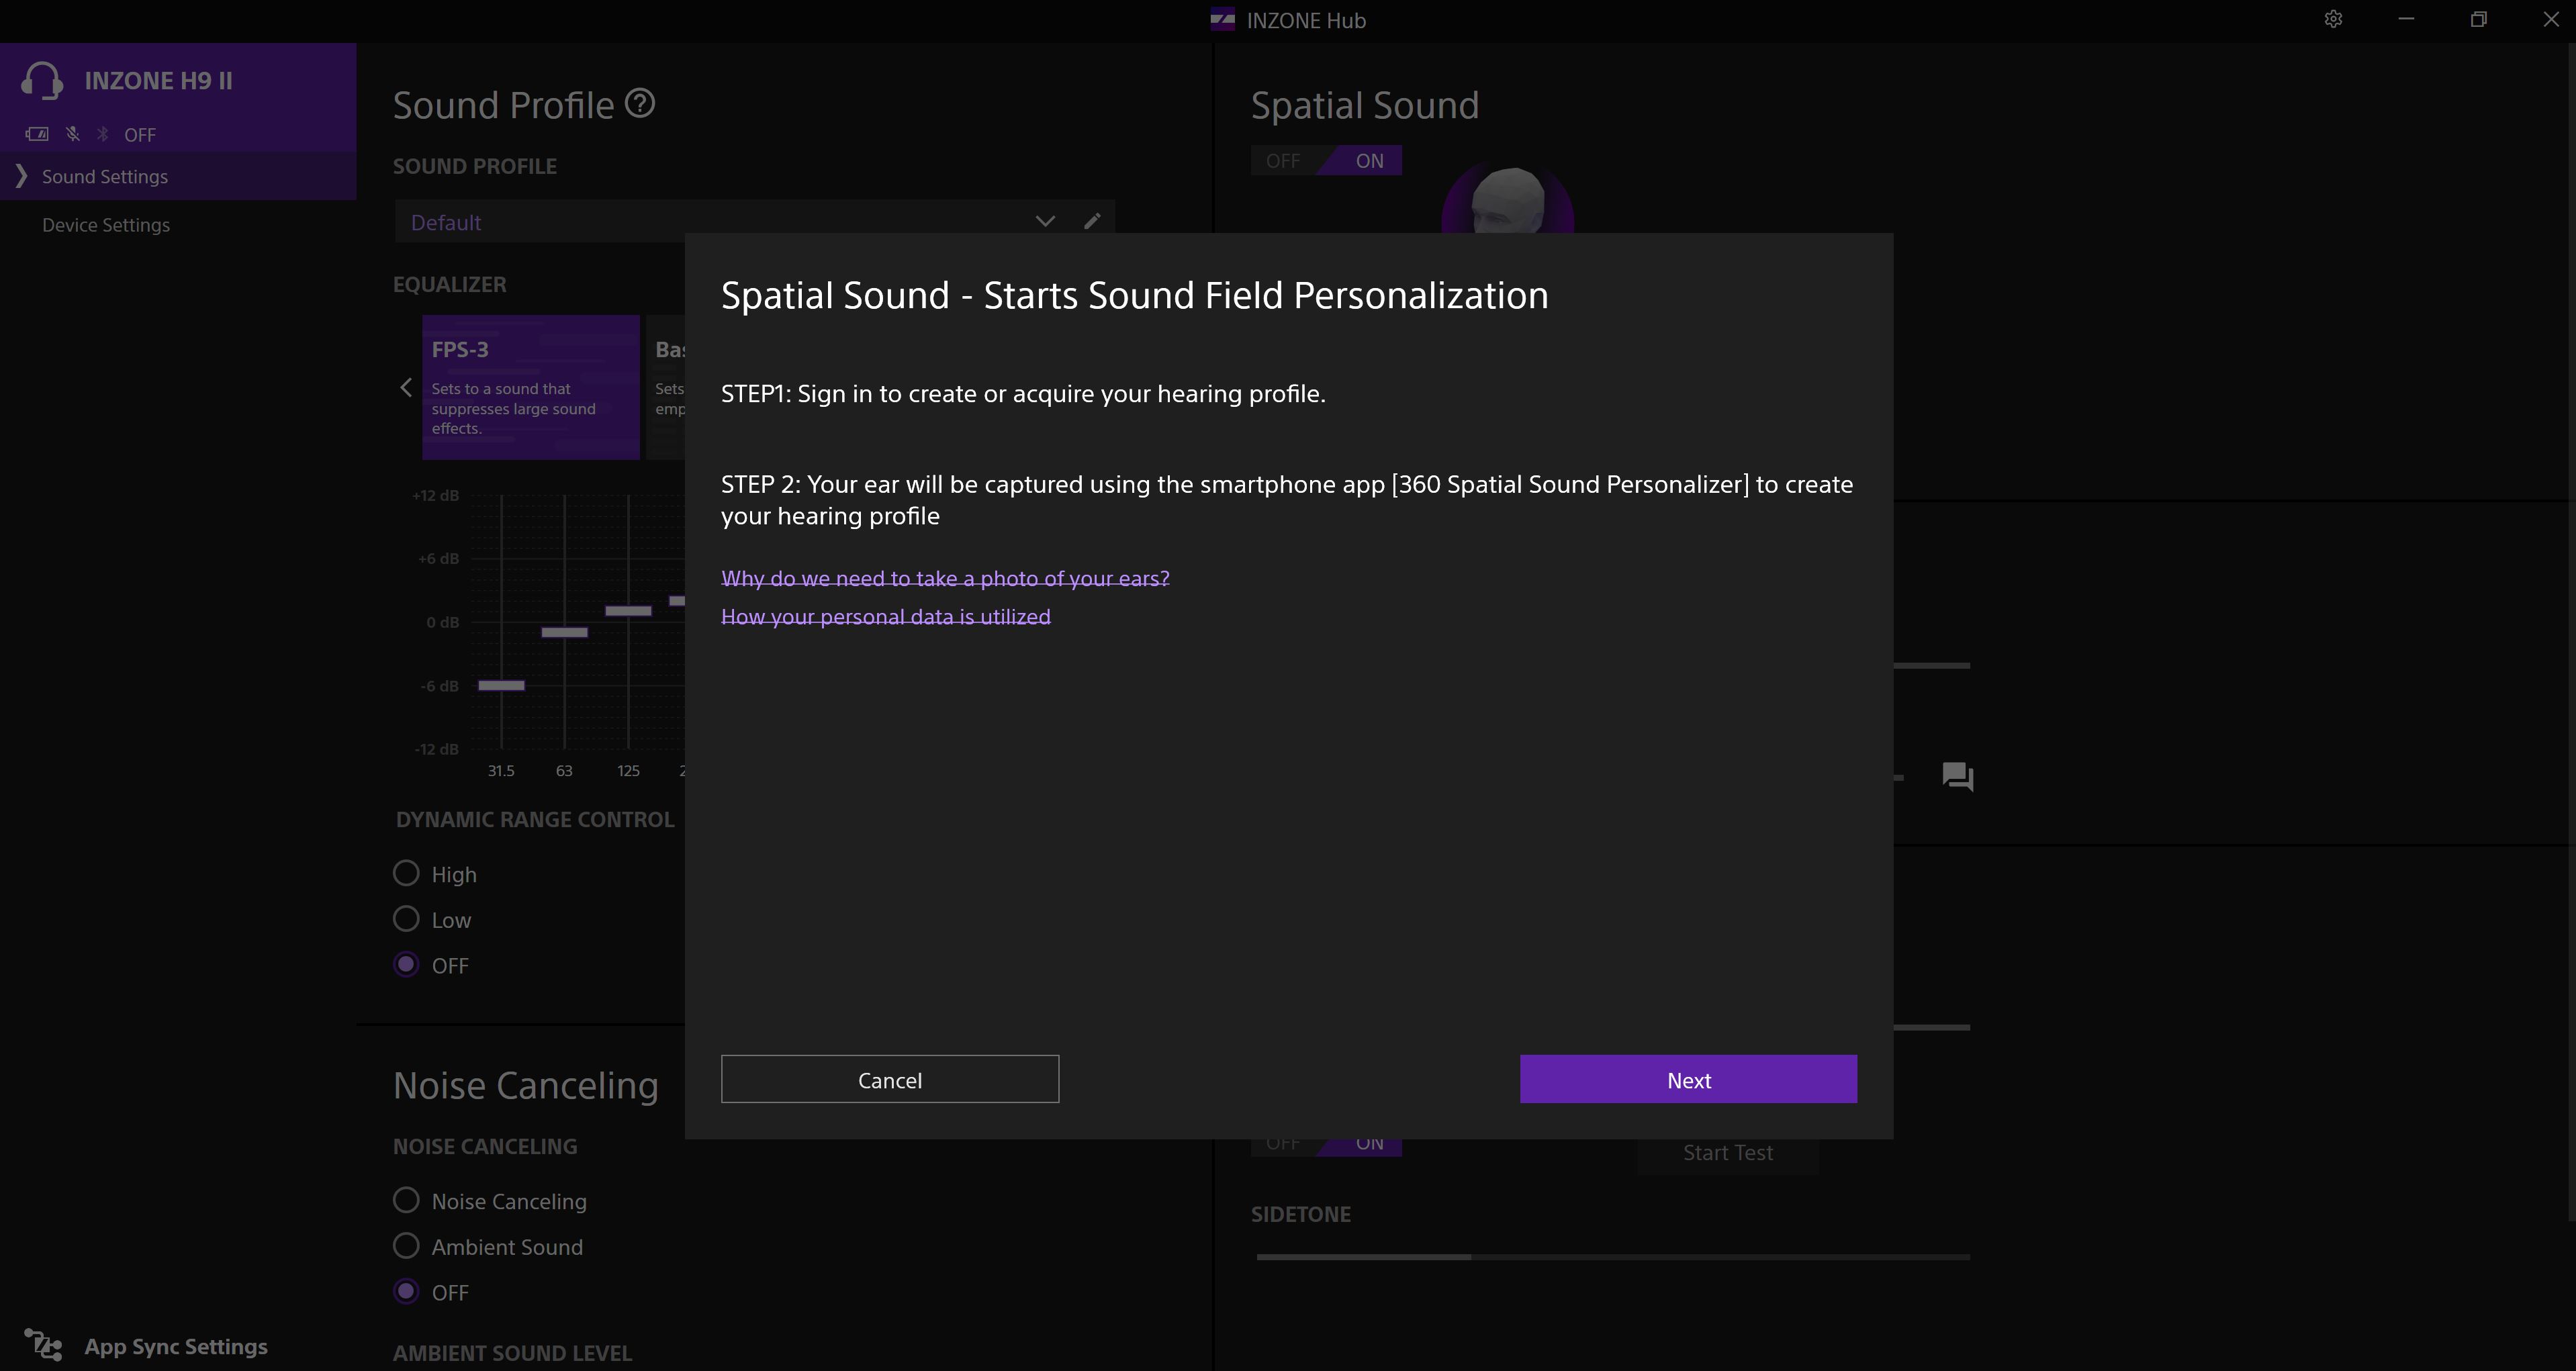
Task: Switch Spatial Sound toggle to OFF
Action: (1283, 161)
